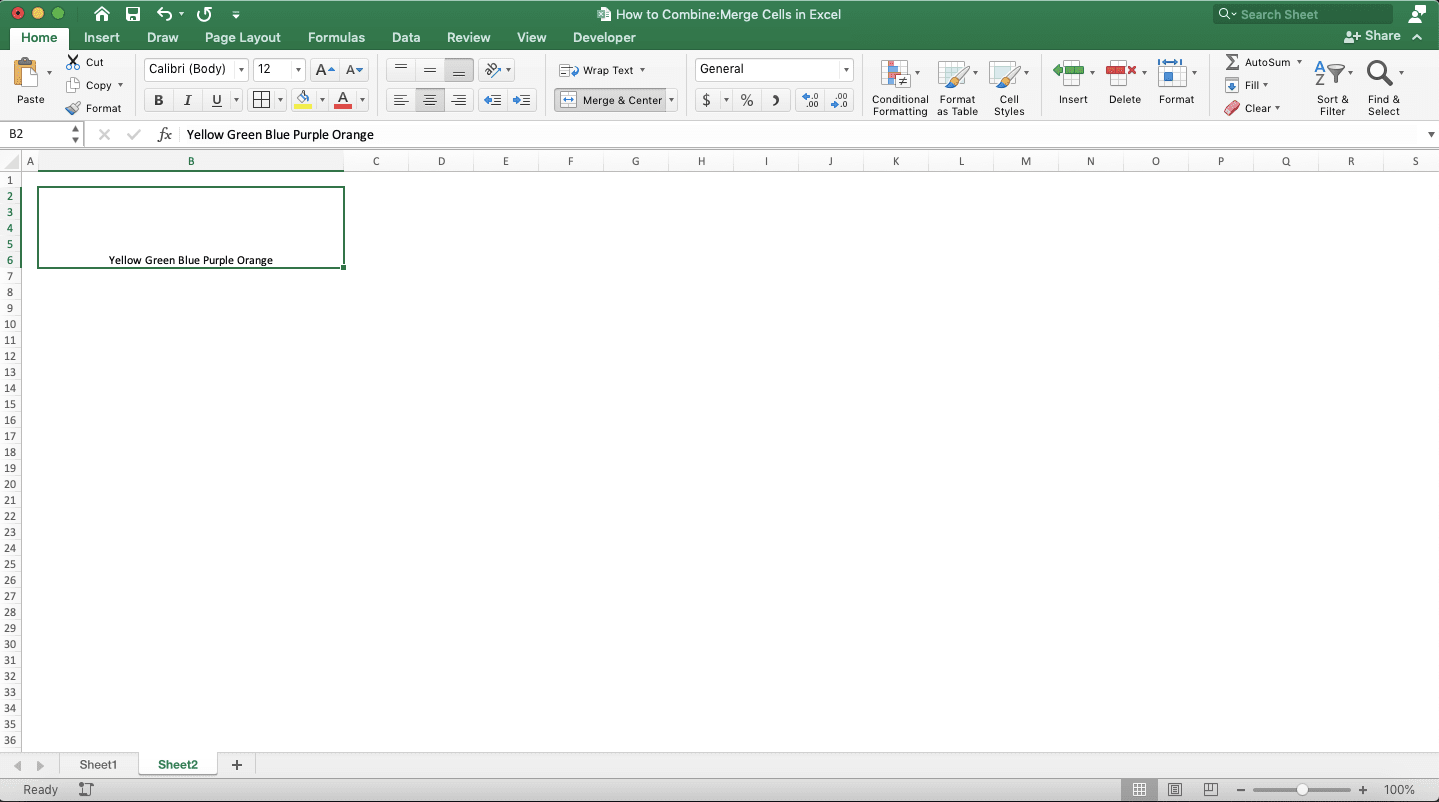1439x802 pixels.
Task: Toggle Italic formatting
Action: coord(187,100)
